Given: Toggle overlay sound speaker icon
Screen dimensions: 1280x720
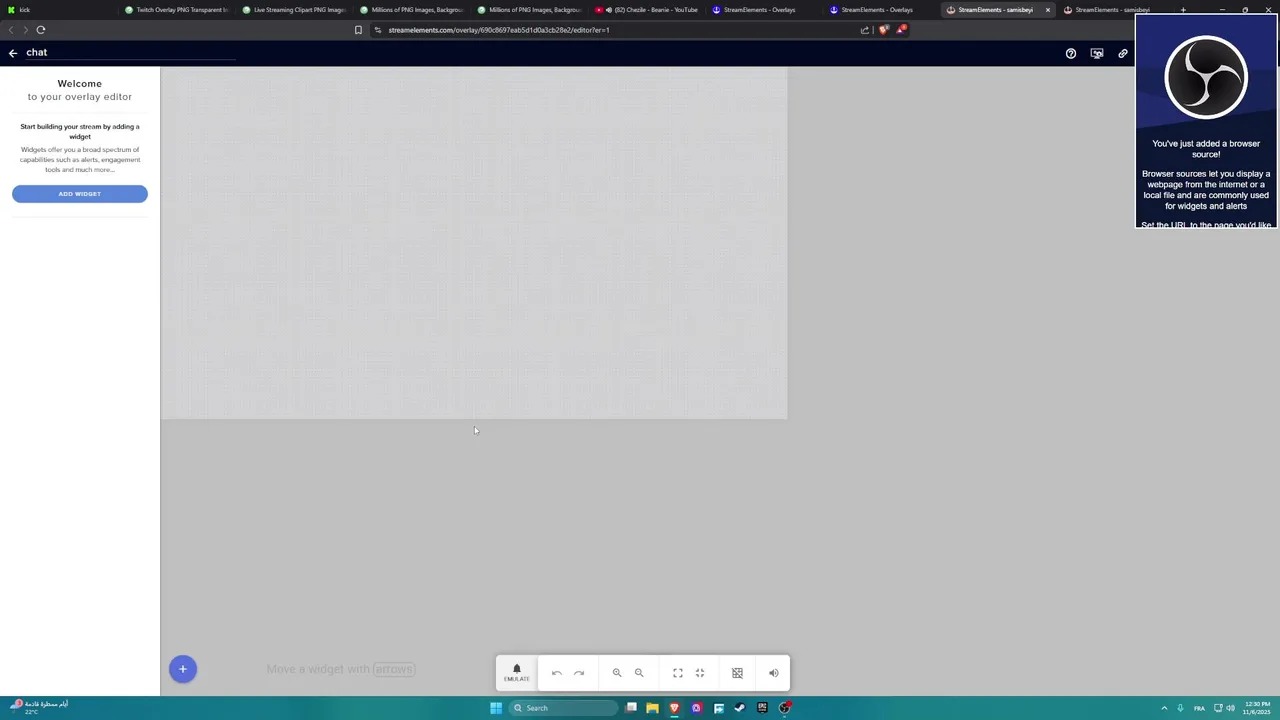Looking at the screenshot, I should click(773, 673).
